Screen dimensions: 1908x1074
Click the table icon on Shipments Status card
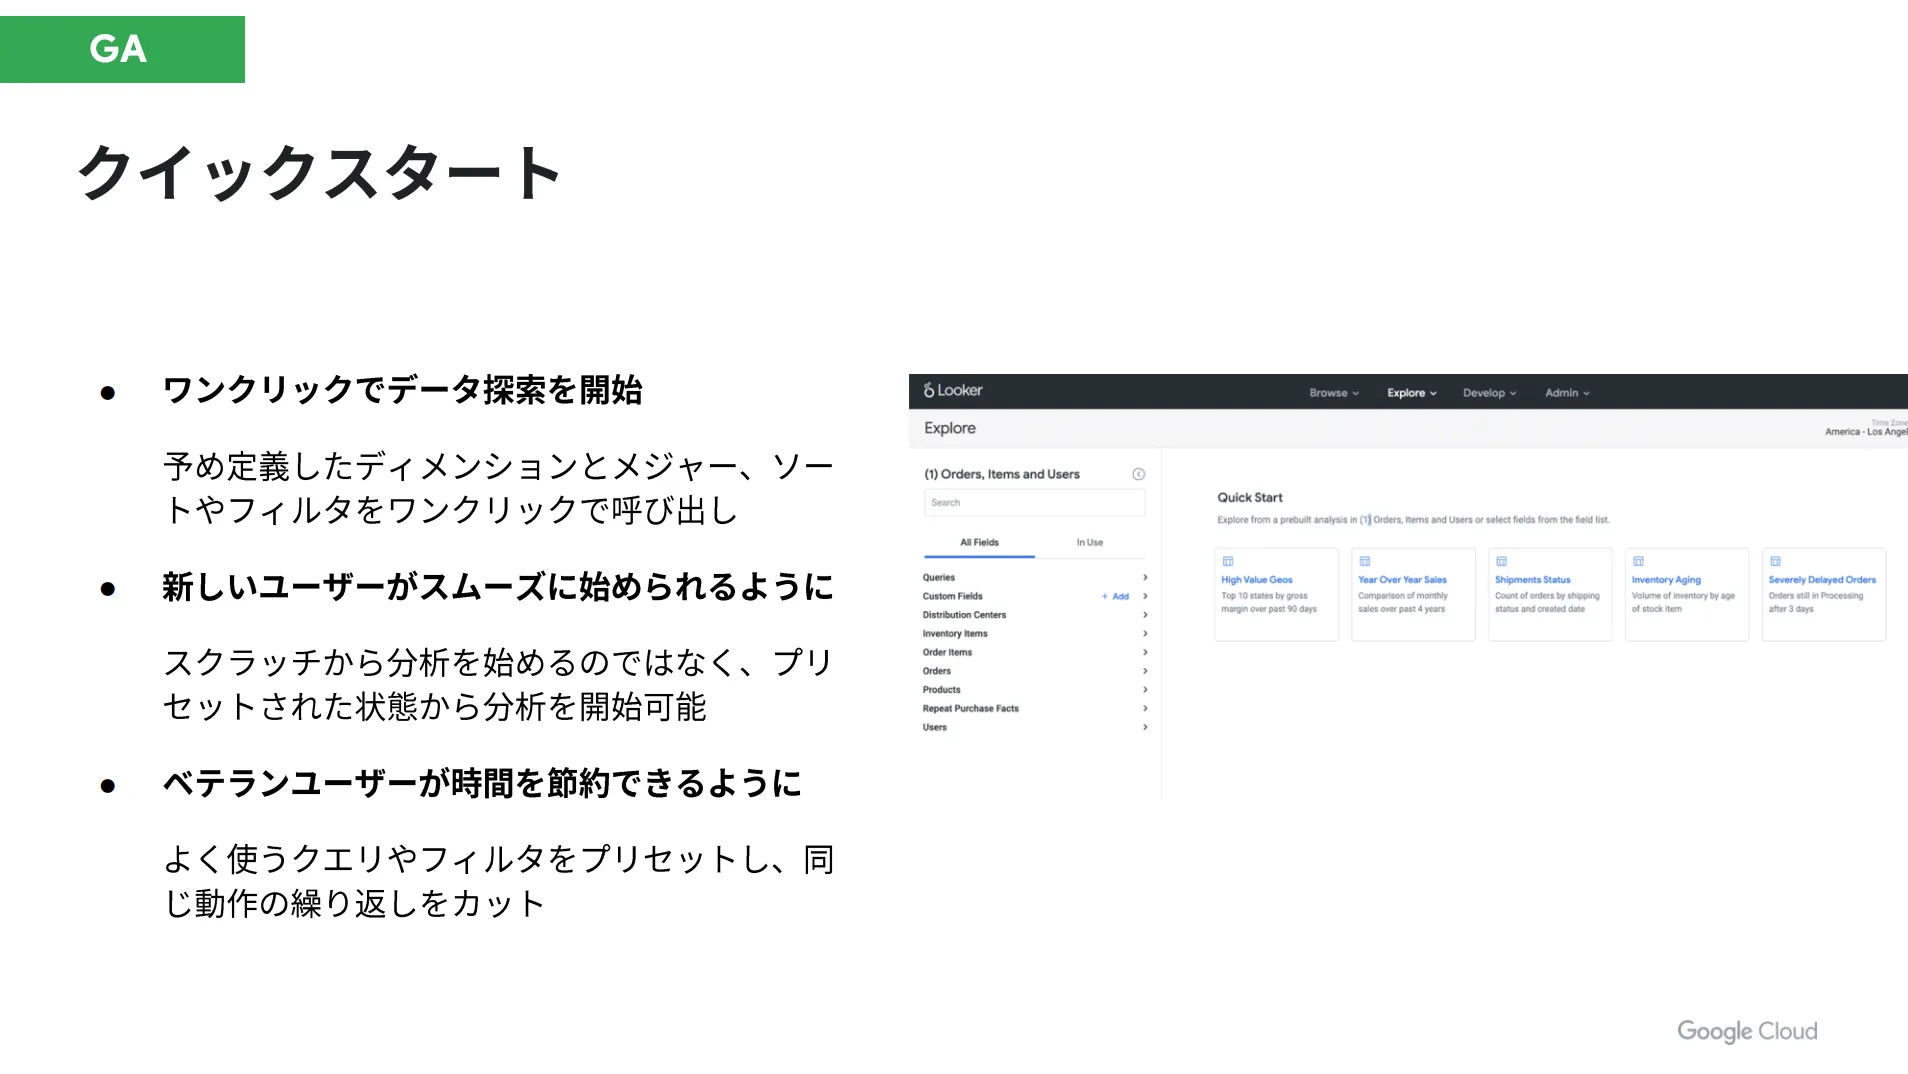coord(1501,561)
